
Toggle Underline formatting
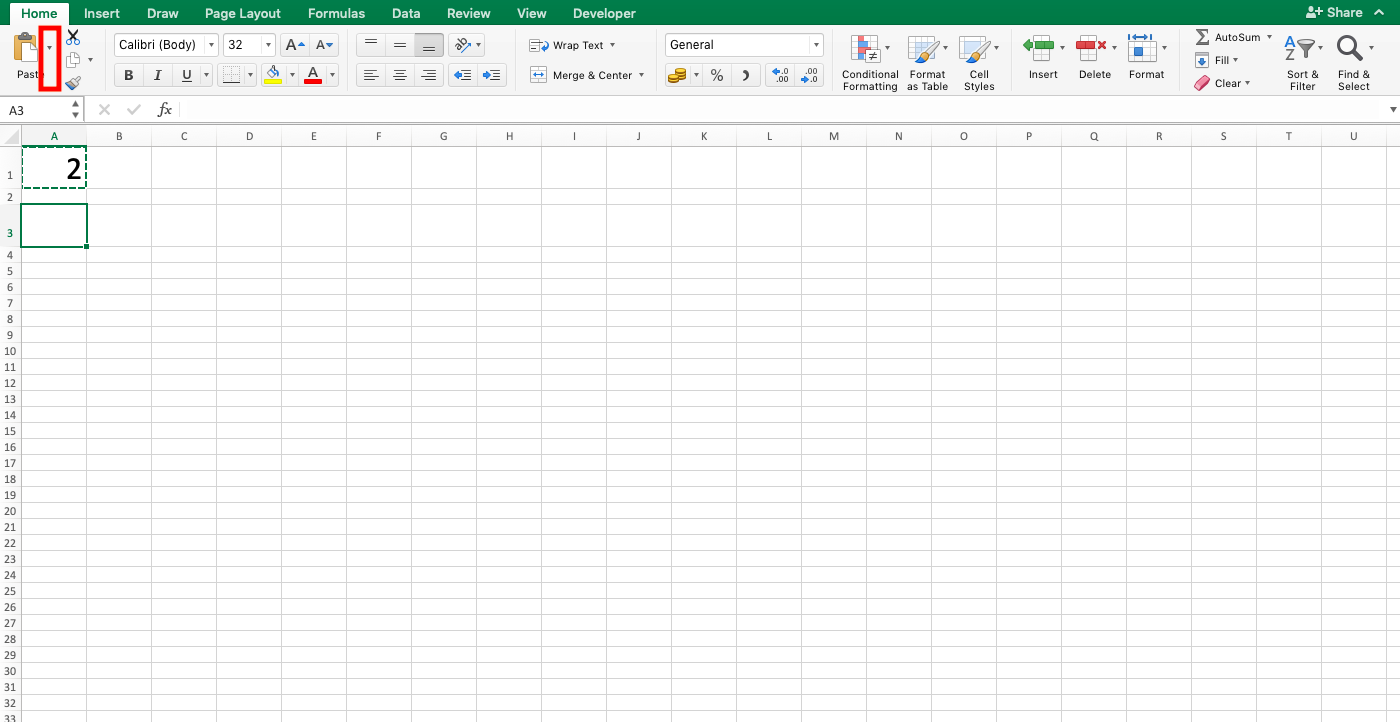[x=186, y=75]
